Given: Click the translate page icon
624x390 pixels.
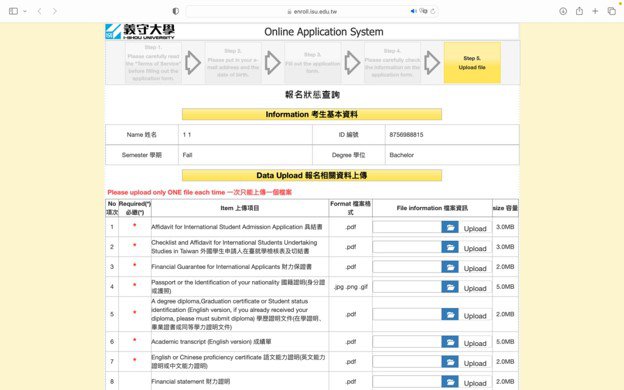Looking at the screenshot, I should 423,11.
